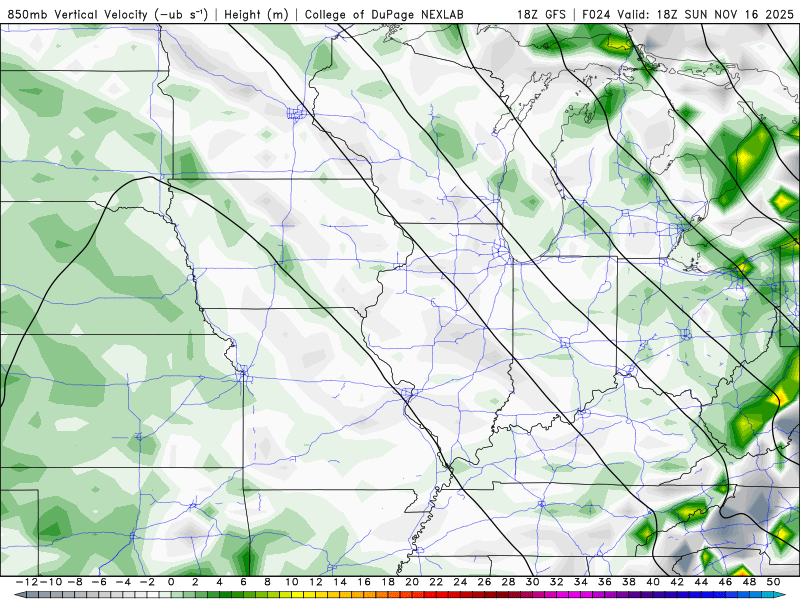800x600 pixels.
Task: Click the 'F024' forecast hour label
Action: (x=596, y=14)
